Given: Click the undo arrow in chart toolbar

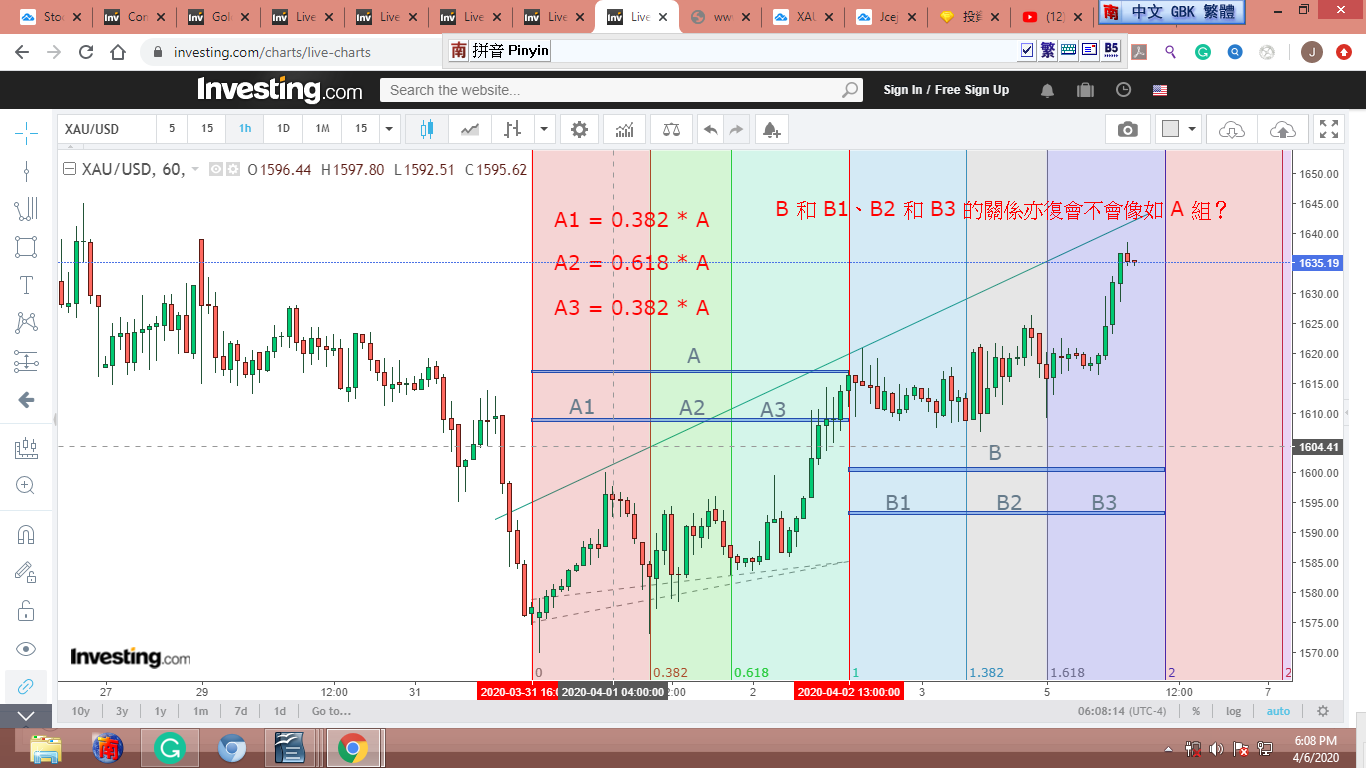Looking at the screenshot, I should point(710,129).
